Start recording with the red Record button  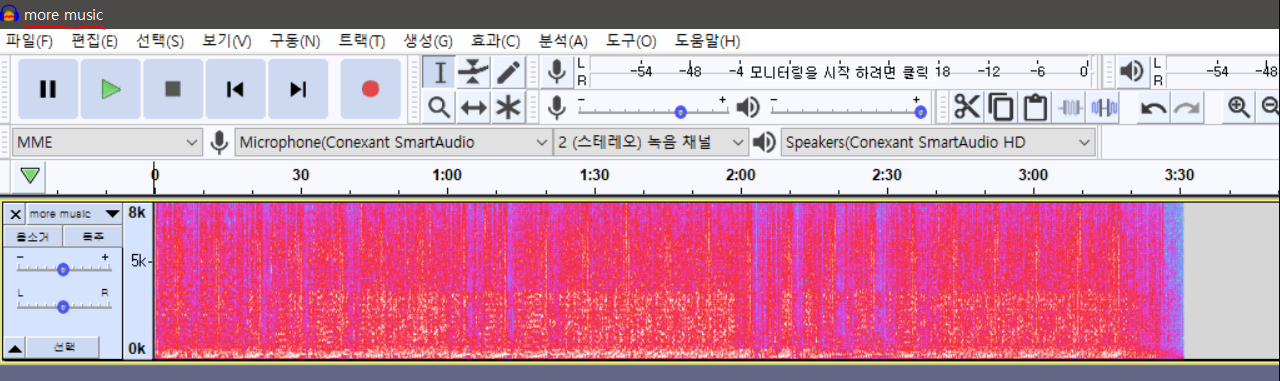[x=370, y=89]
